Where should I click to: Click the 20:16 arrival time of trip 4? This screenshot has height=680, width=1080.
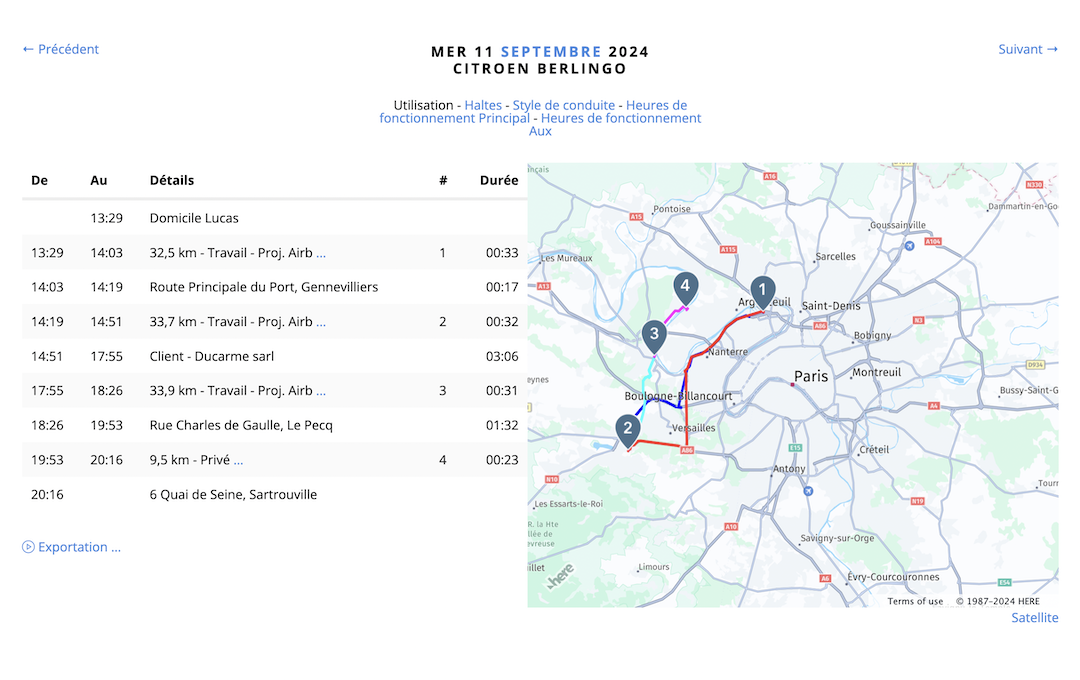106,460
